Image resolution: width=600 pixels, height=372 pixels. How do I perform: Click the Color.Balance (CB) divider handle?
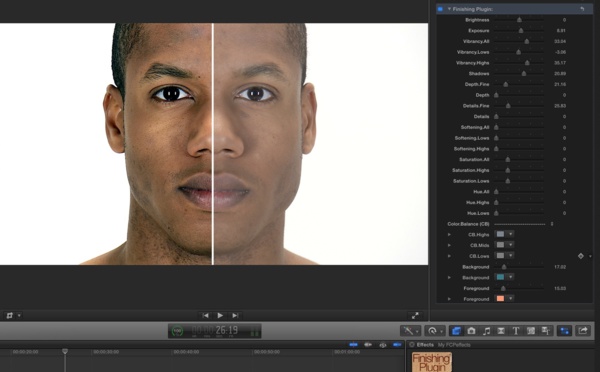[x=552, y=224]
